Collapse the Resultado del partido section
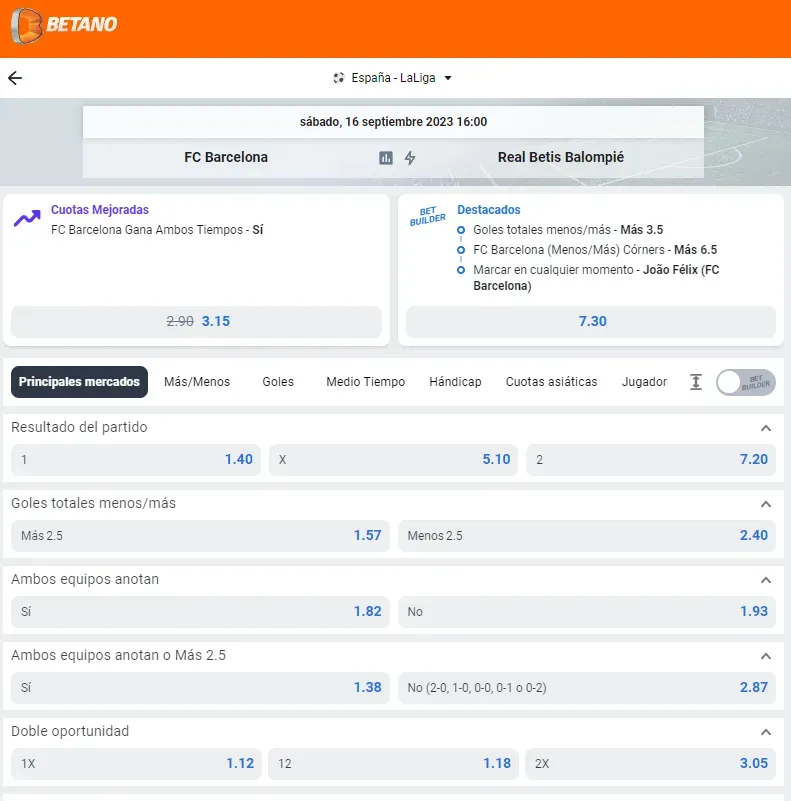 [x=766, y=428]
